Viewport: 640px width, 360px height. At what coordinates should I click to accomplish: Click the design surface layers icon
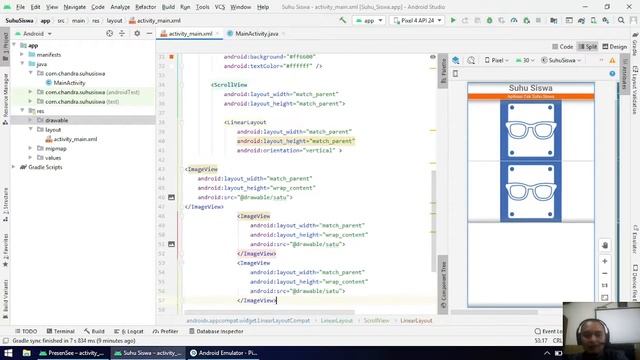tap(456, 60)
